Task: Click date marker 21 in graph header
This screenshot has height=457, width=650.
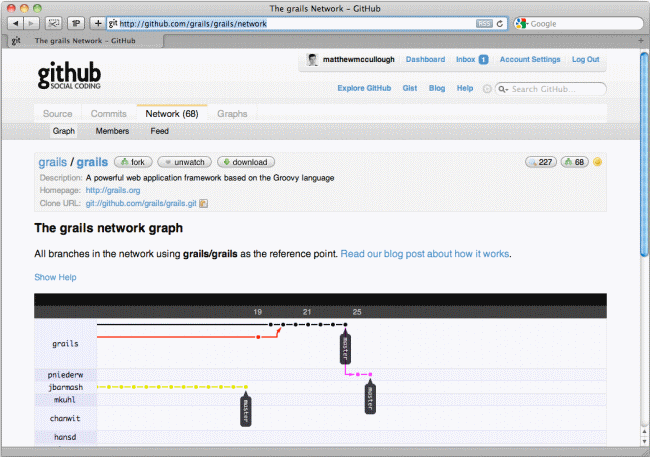Action: click(307, 312)
